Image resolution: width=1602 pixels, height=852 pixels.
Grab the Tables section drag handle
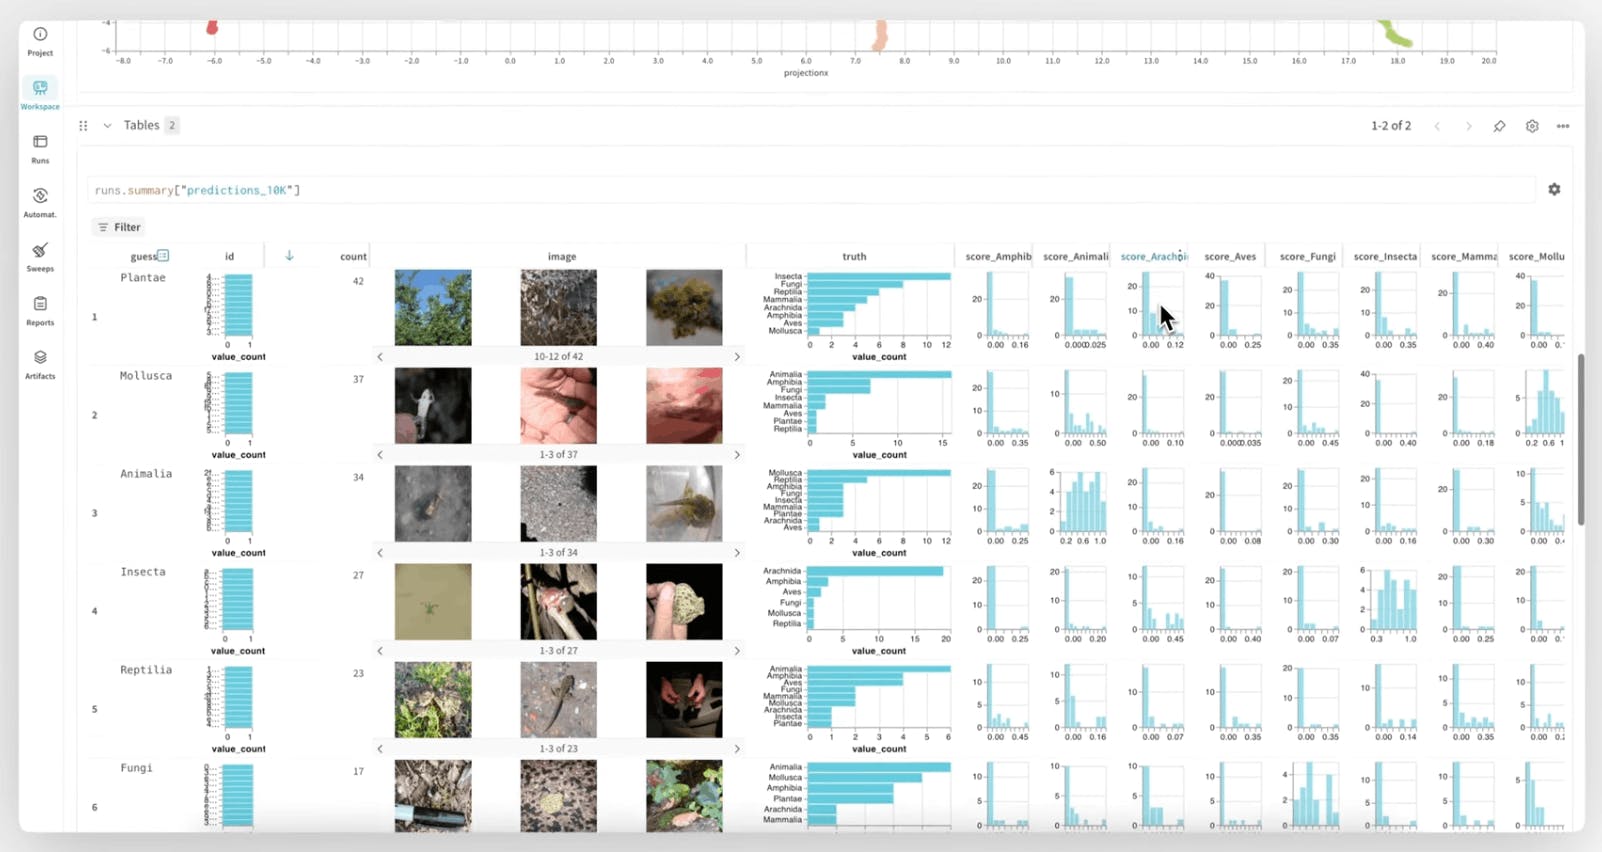(x=83, y=126)
